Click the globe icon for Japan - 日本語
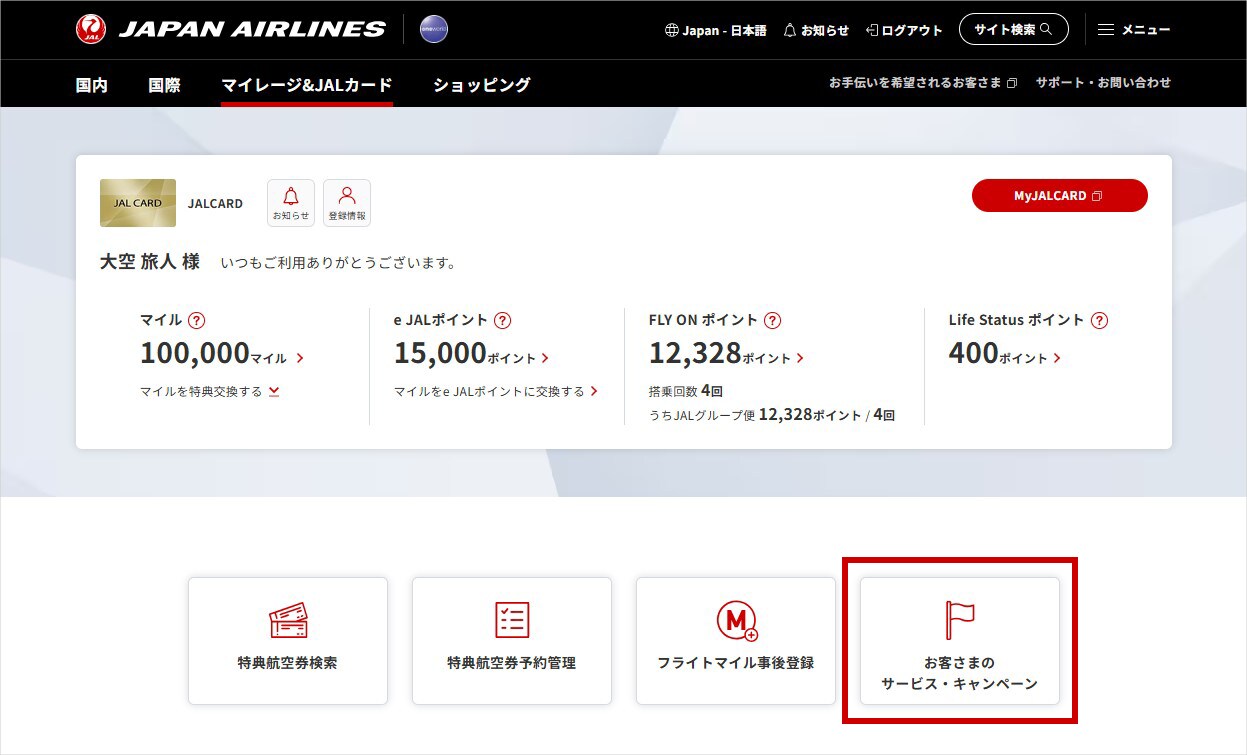The width and height of the screenshot is (1247, 755). click(x=670, y=30)
